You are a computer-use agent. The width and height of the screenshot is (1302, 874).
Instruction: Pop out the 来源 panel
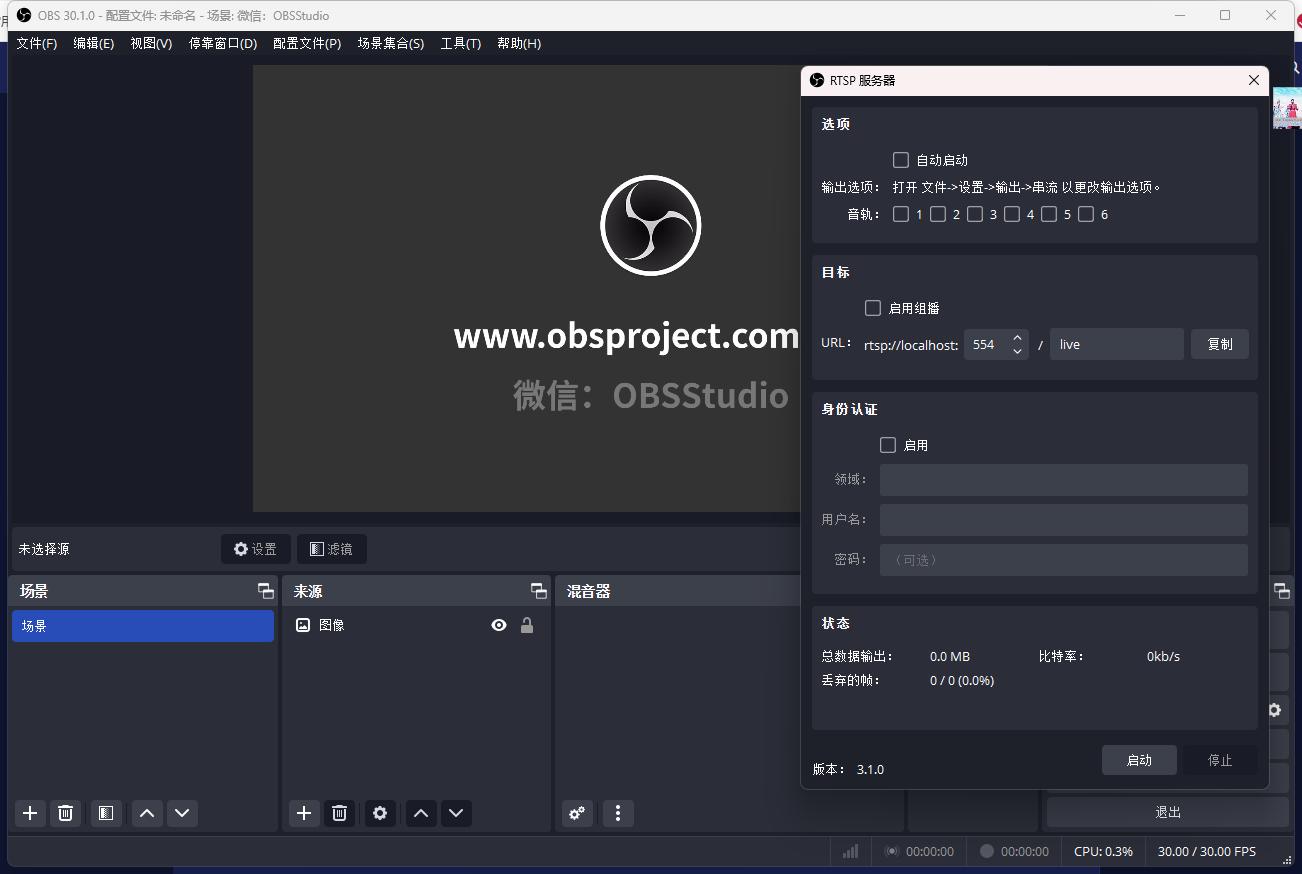point(539,590)
